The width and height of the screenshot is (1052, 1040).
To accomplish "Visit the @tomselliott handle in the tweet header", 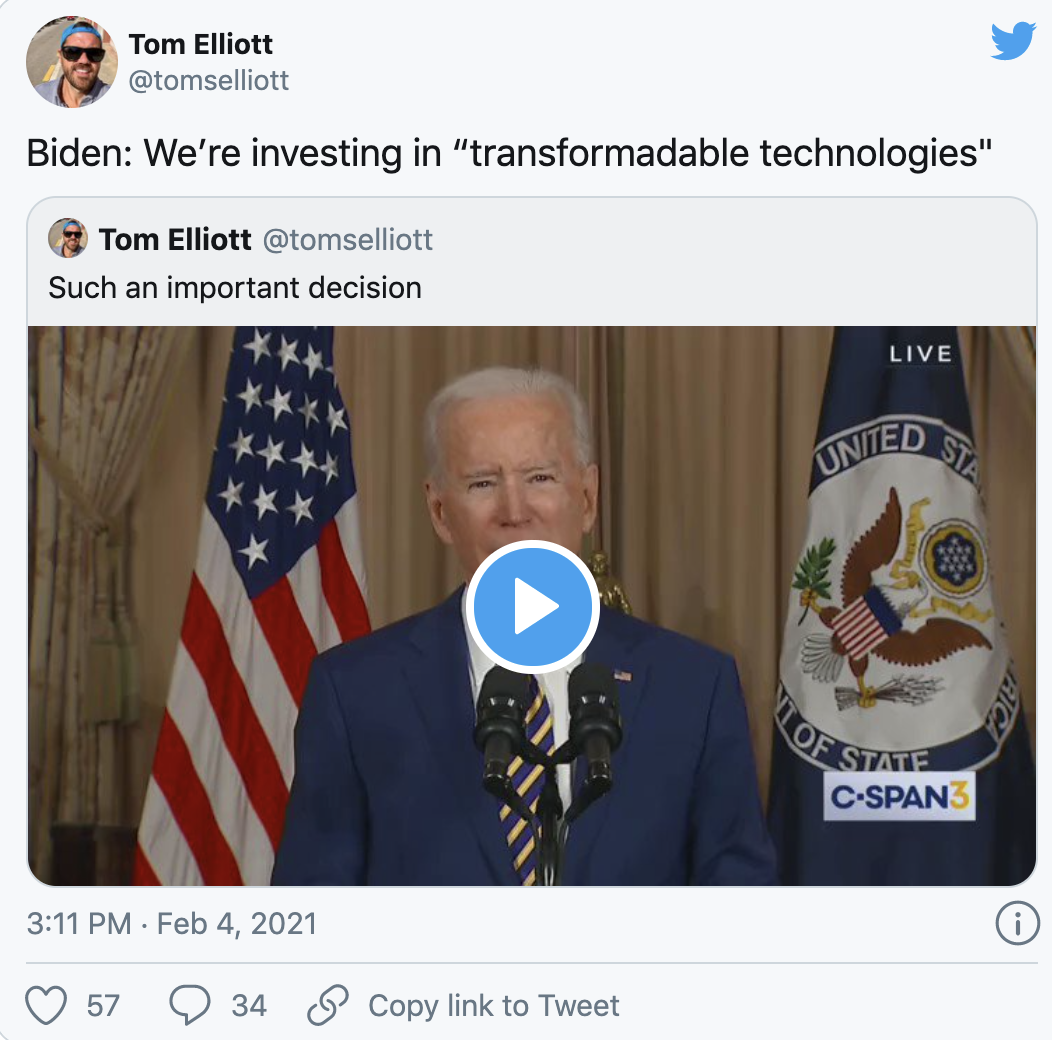I will tap(209, 81).
